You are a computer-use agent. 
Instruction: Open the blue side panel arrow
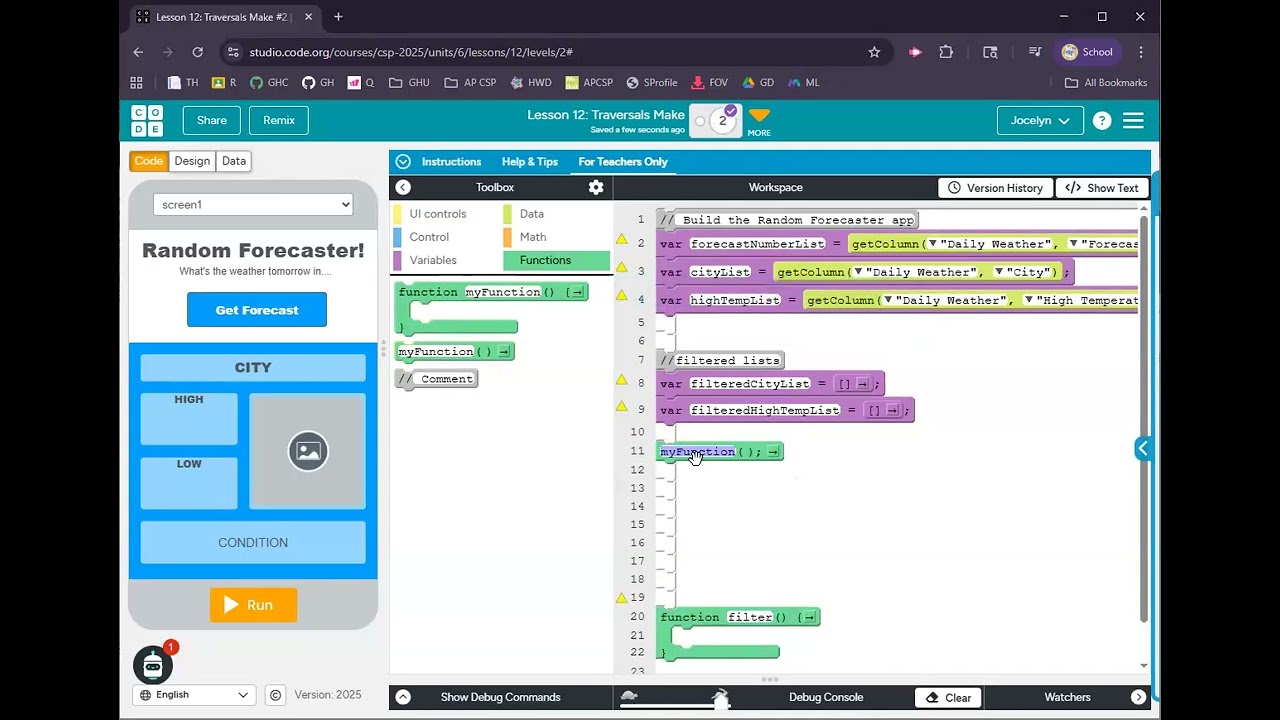click(x=1142, y=448)
